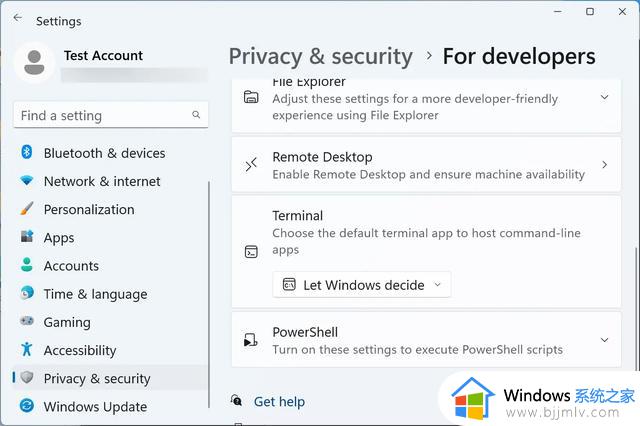Click the Remote Desktop title text
Screen dimensions: 640x426
point(322,157)
